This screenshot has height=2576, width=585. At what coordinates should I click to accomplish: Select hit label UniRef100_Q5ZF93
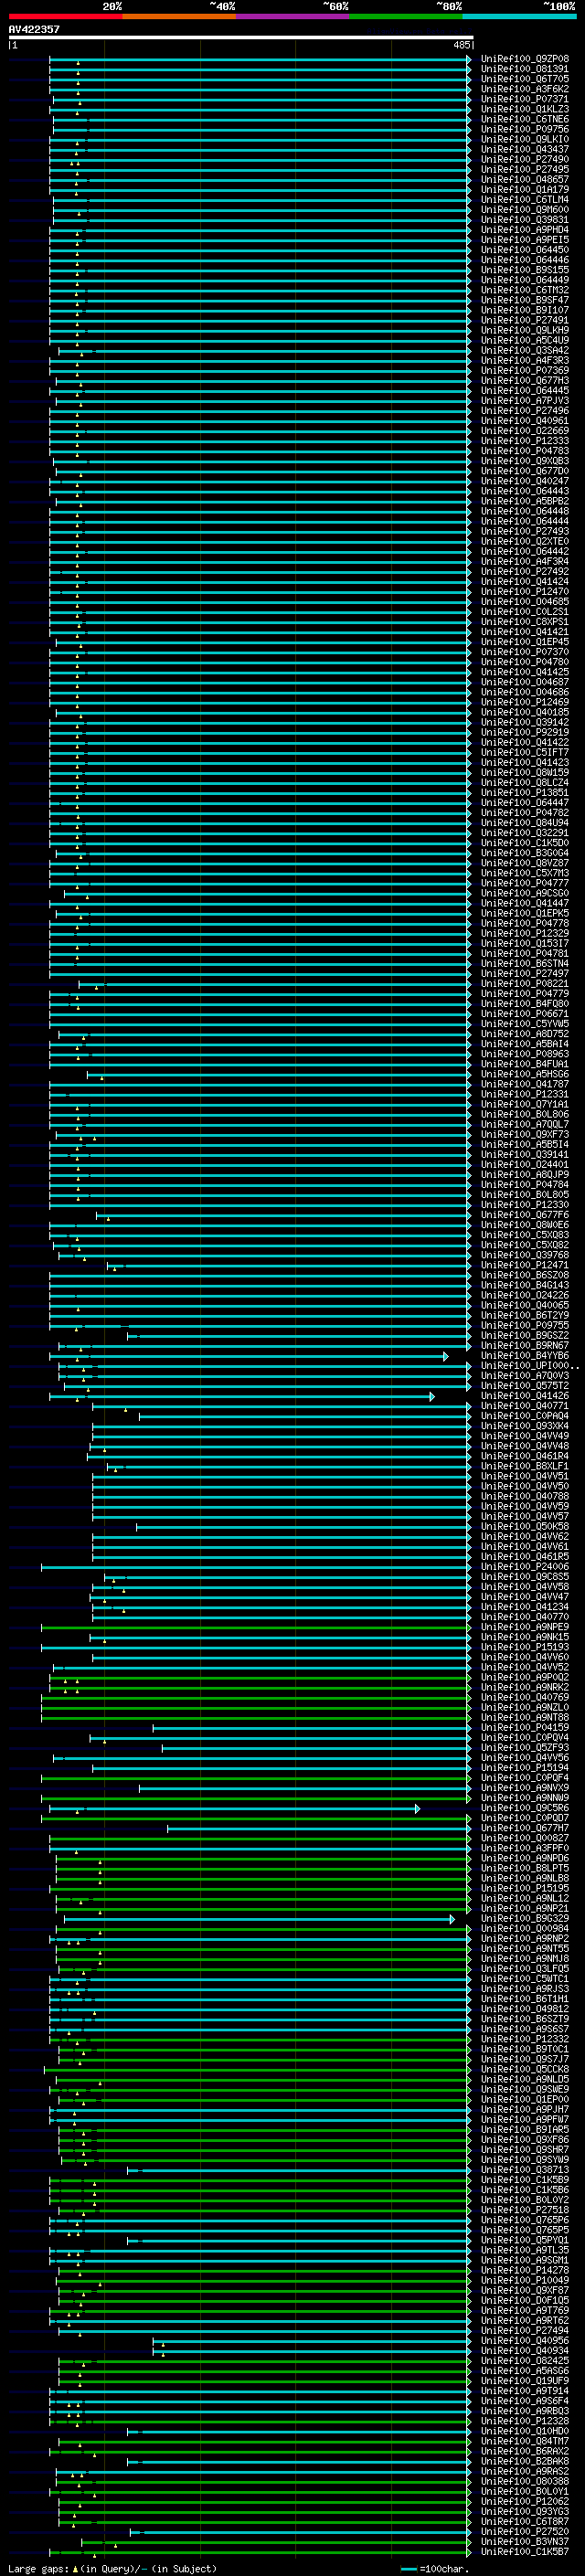coord(524,1748)
